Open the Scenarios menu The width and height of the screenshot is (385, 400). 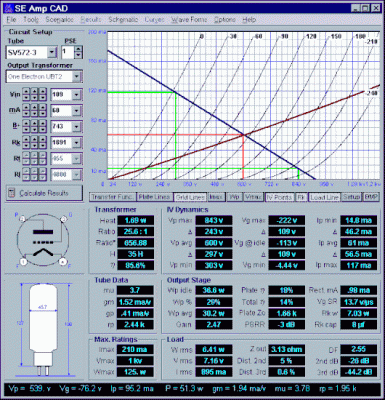click(x=59, y=20)
